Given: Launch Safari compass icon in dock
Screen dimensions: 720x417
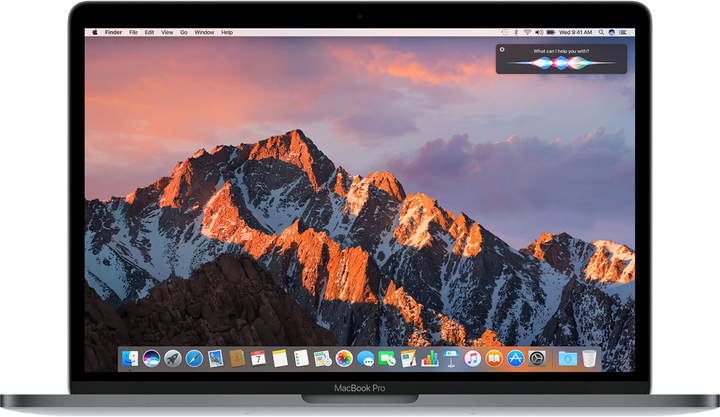Looking at the screenshot, I should click(194, 359).
